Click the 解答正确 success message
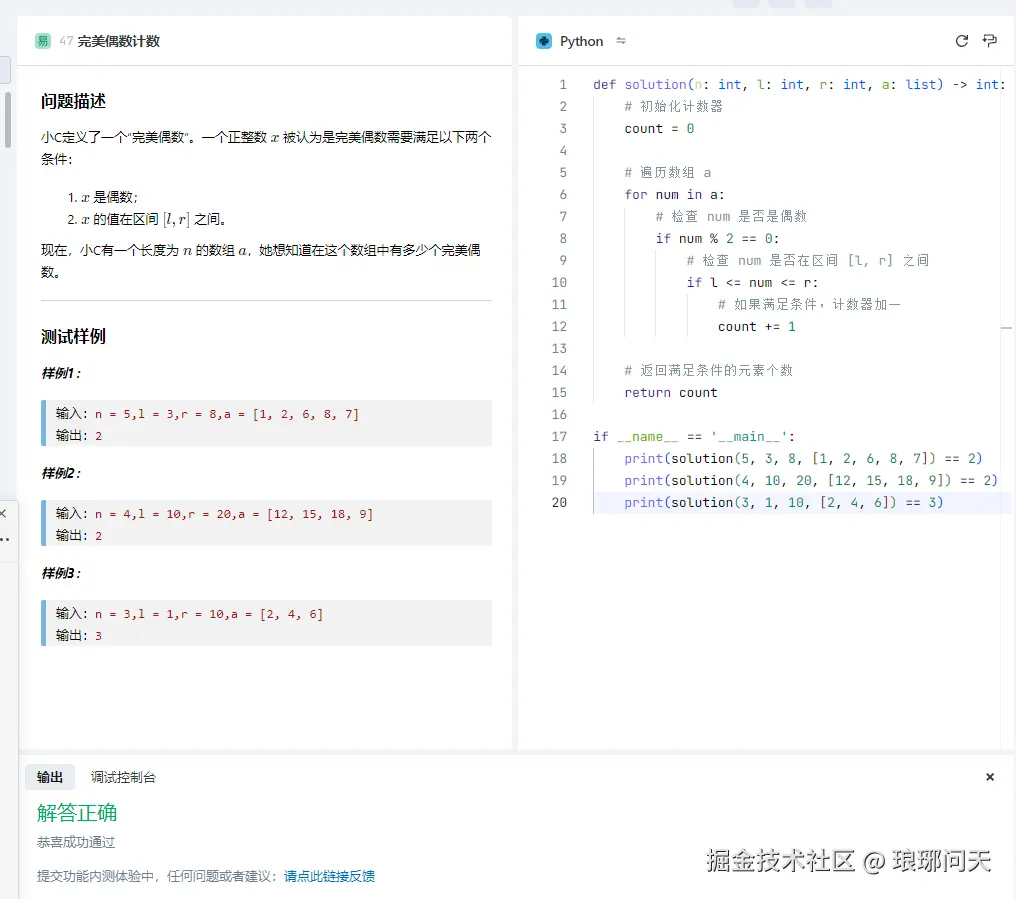Image resolution: width=1016 pixels, height=899 pixels. pos(76,813)
